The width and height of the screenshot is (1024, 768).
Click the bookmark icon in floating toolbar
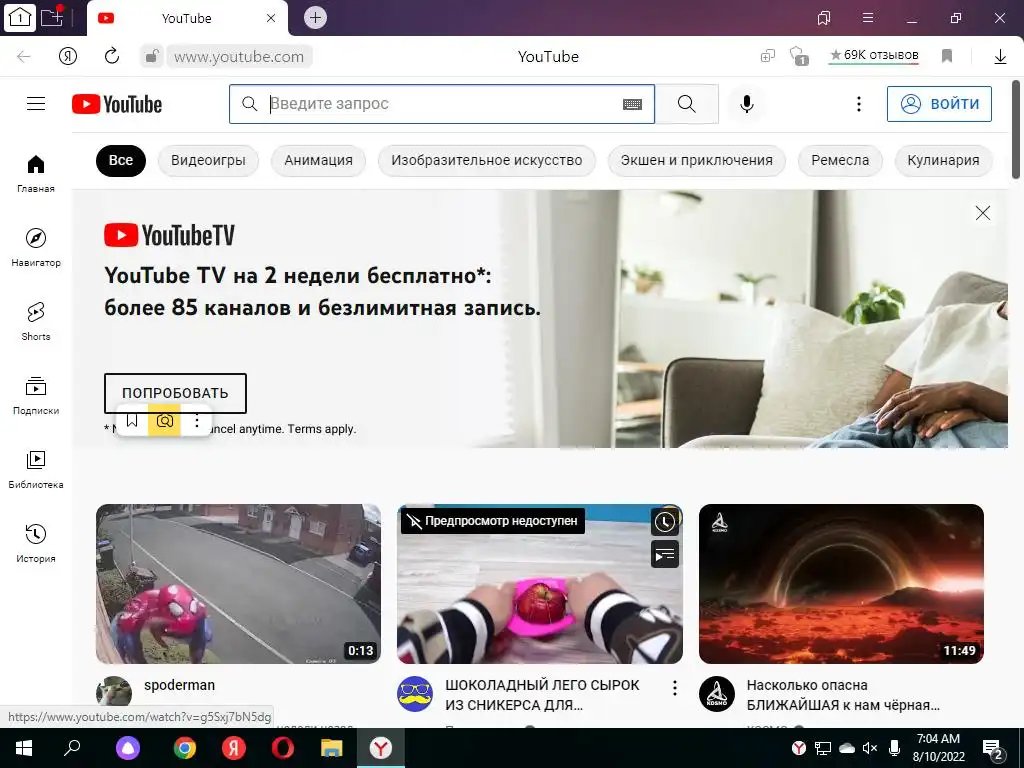point(132,421)
